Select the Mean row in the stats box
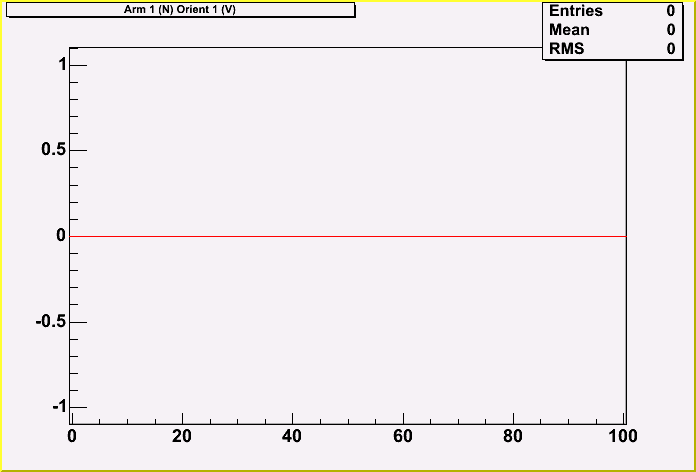 coord(610,30)
